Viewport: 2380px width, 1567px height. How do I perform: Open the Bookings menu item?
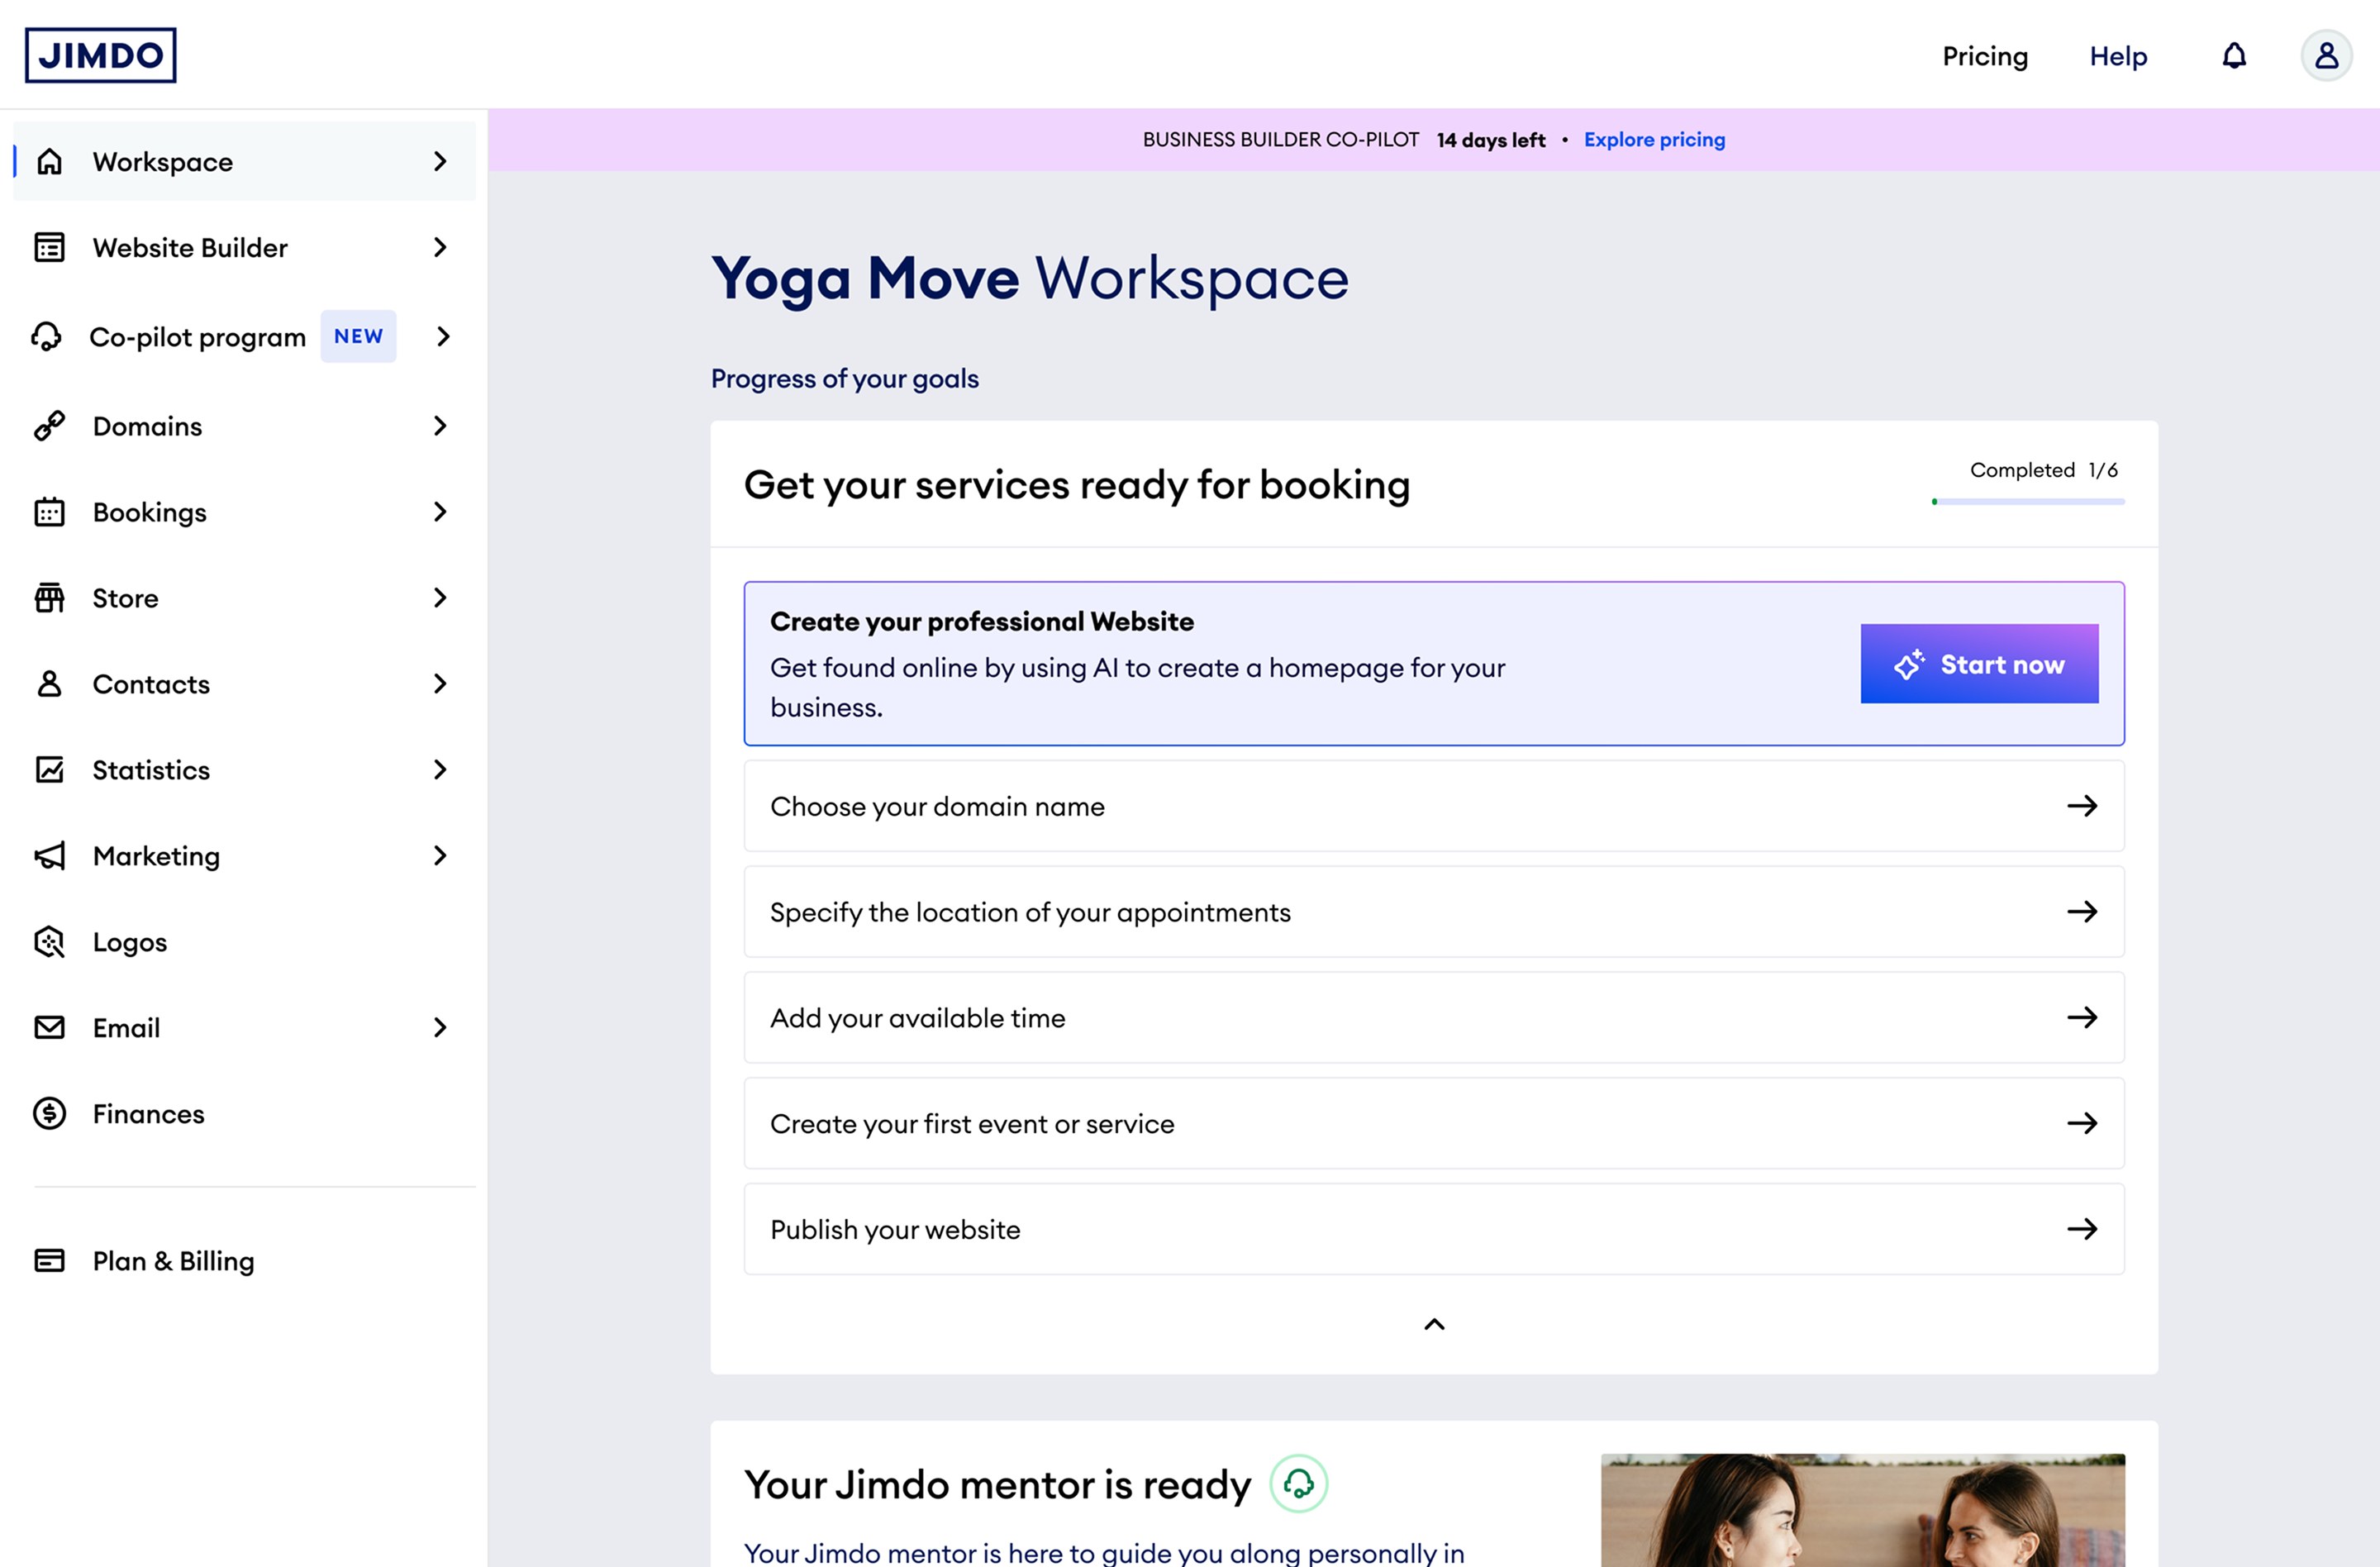click(244, 511)
